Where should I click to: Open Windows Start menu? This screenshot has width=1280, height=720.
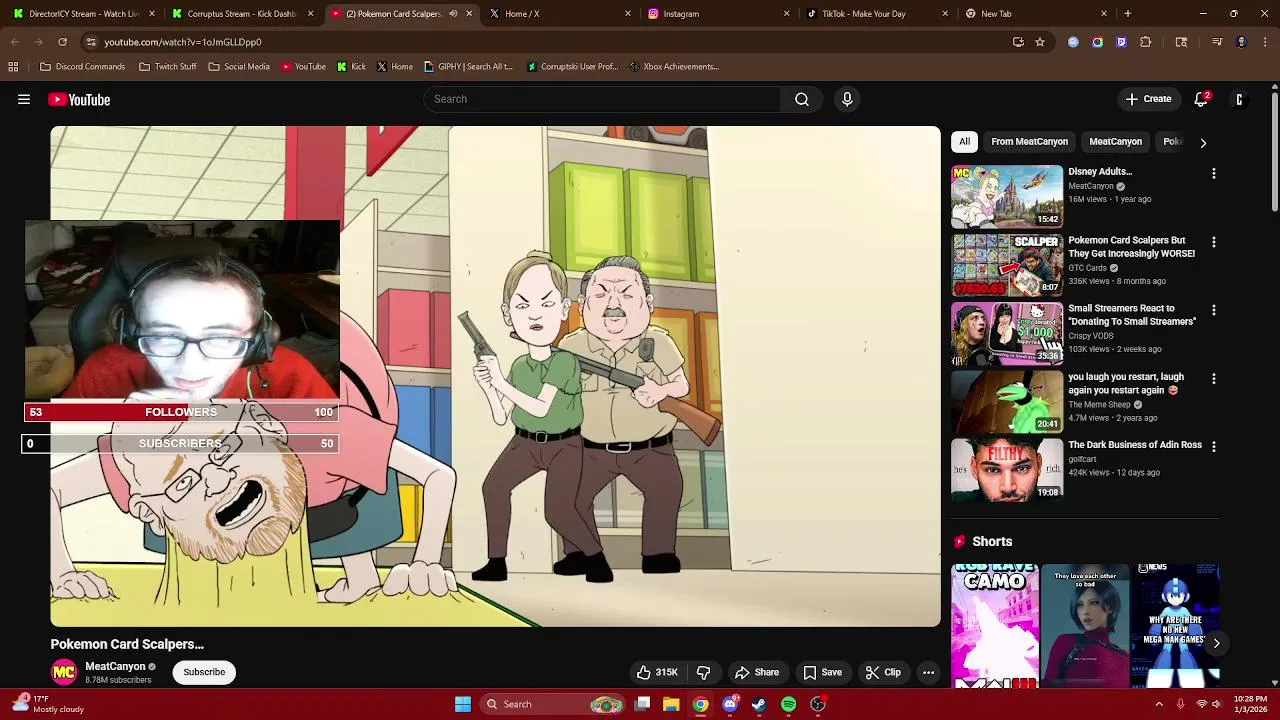[x=463, y=704]
